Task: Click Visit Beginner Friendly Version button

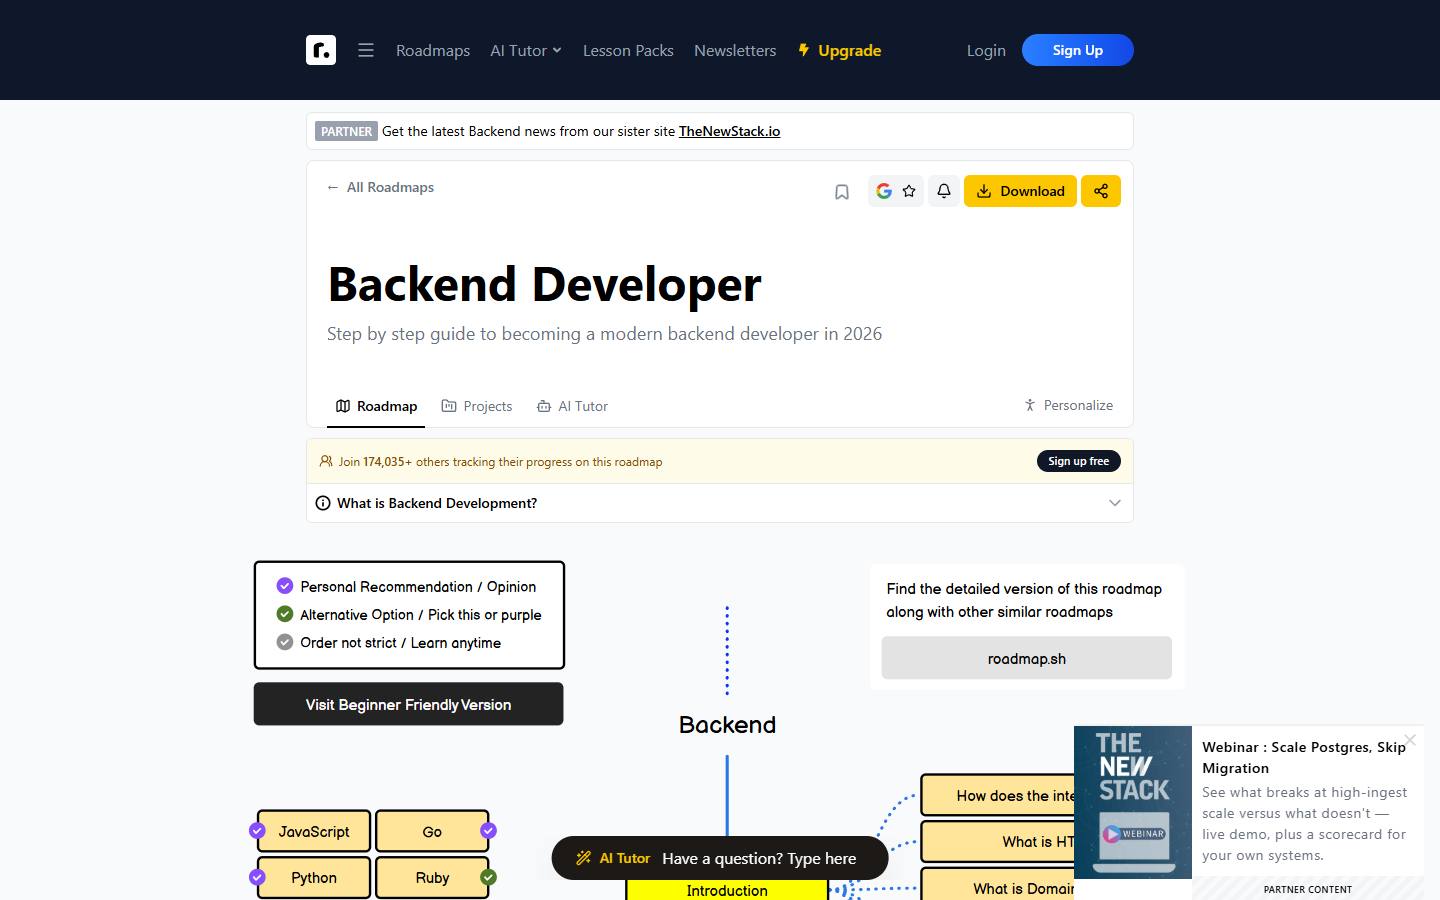Action: click(409, 704)
